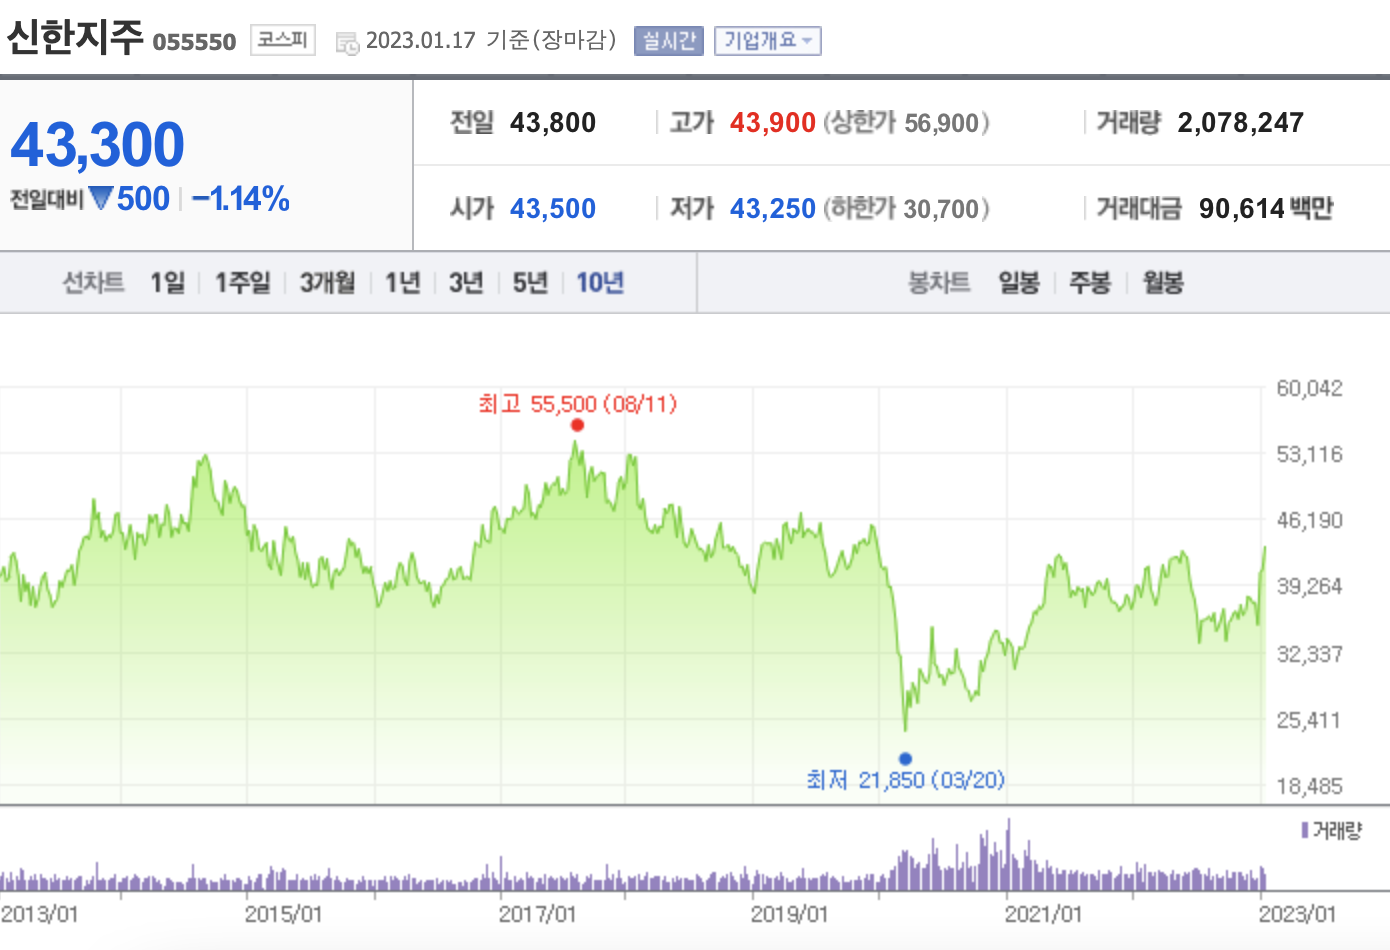Click the 거래대금 value 90,614 백만

(1266, 209)
